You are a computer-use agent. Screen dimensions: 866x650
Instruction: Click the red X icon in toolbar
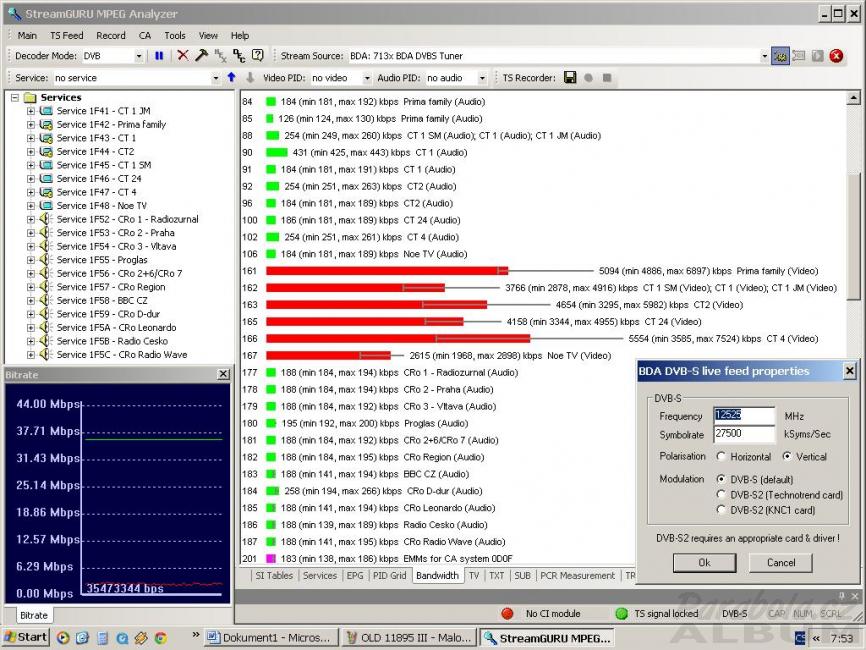click(183, 55)
